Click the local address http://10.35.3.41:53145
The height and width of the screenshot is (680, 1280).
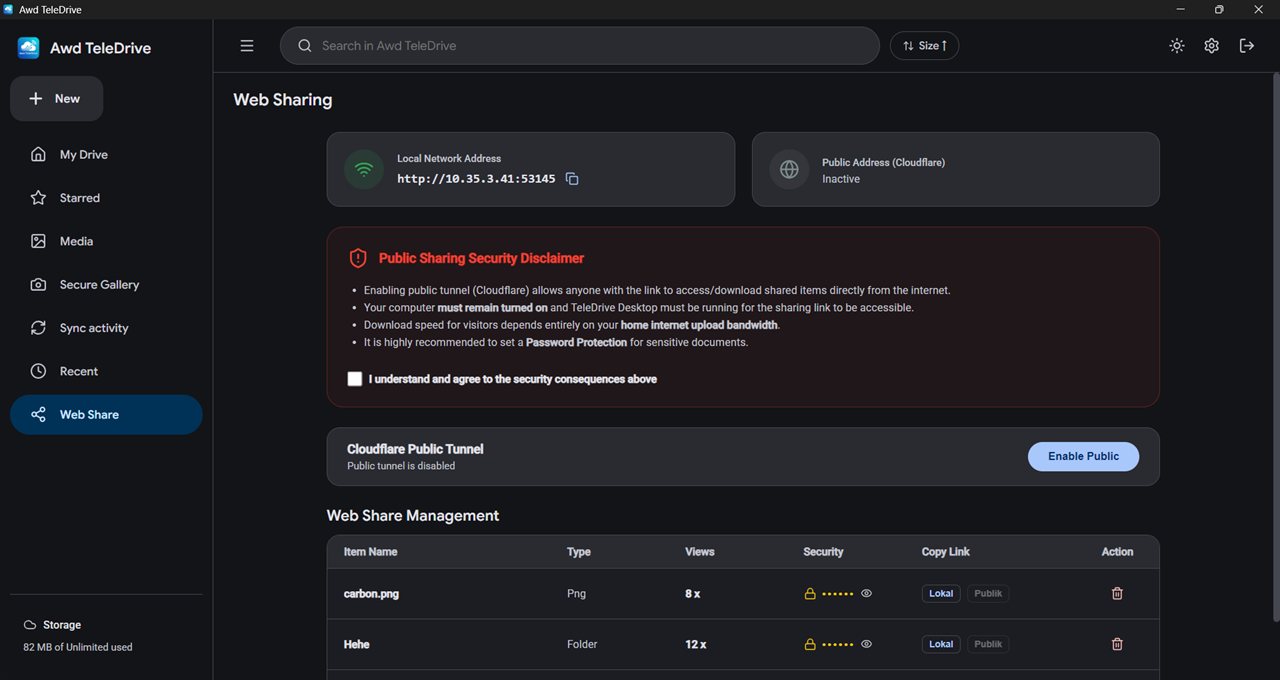476,179
